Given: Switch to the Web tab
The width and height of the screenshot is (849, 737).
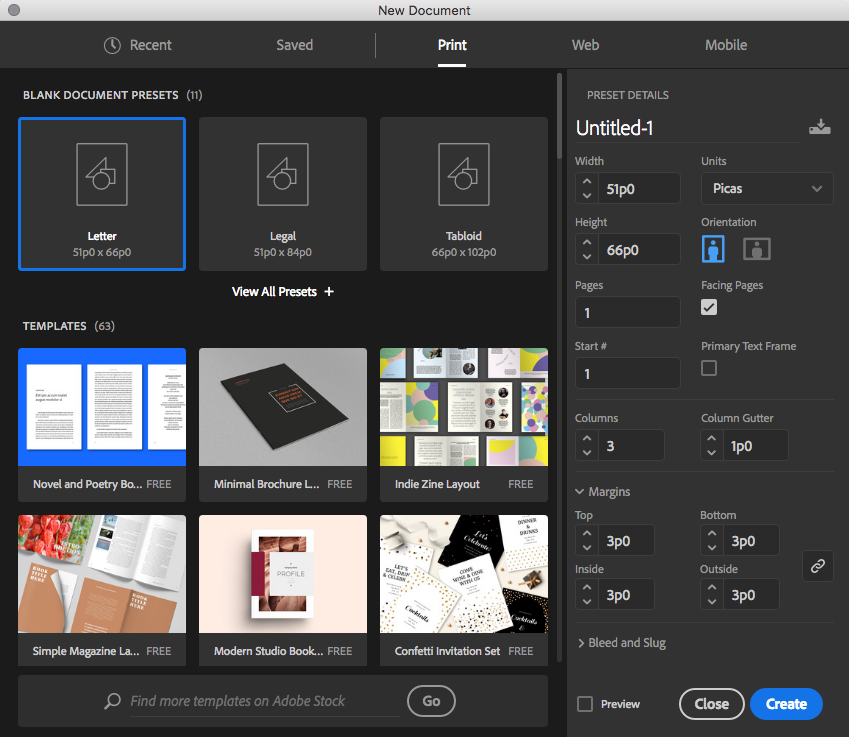Looking at the screenshot, I should [585, 45].
